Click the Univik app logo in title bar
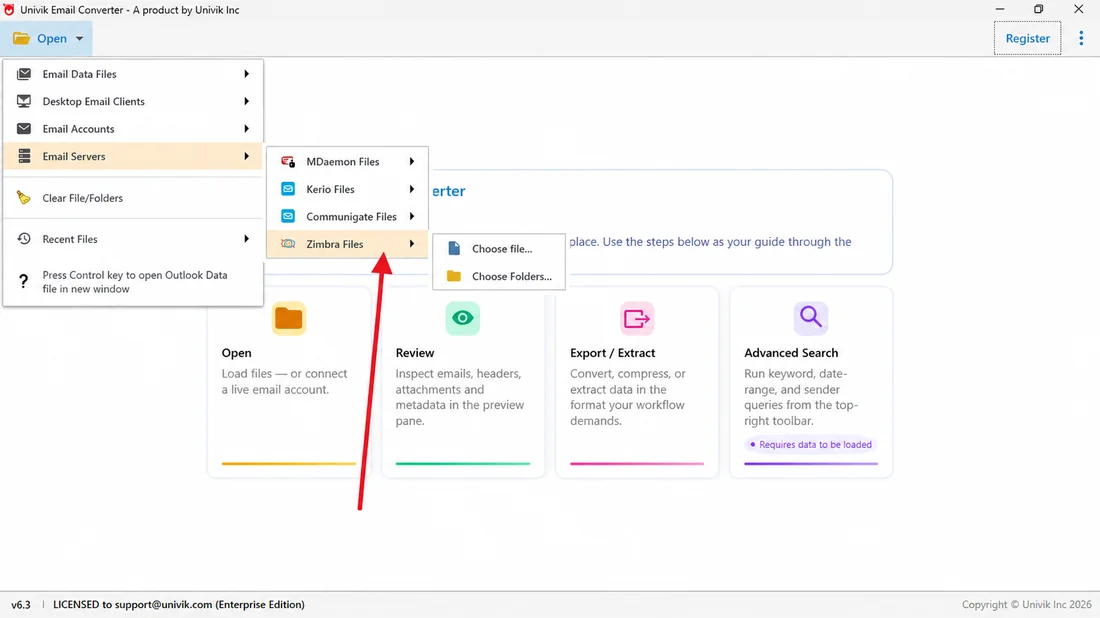This screenshot has width=1100, height=618. point(8,10)
